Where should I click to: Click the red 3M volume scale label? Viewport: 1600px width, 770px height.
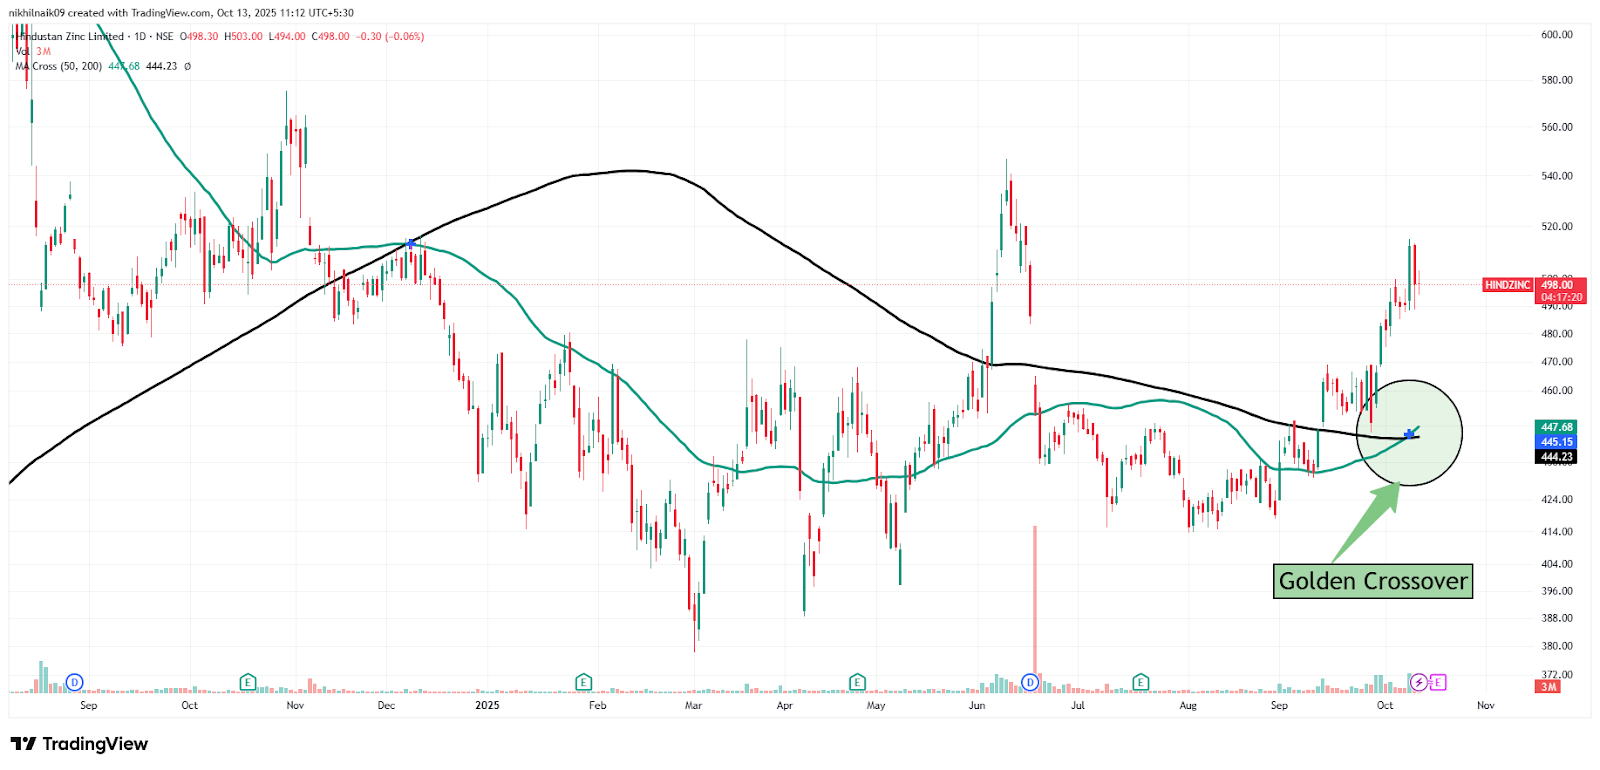coord(1548,687)
